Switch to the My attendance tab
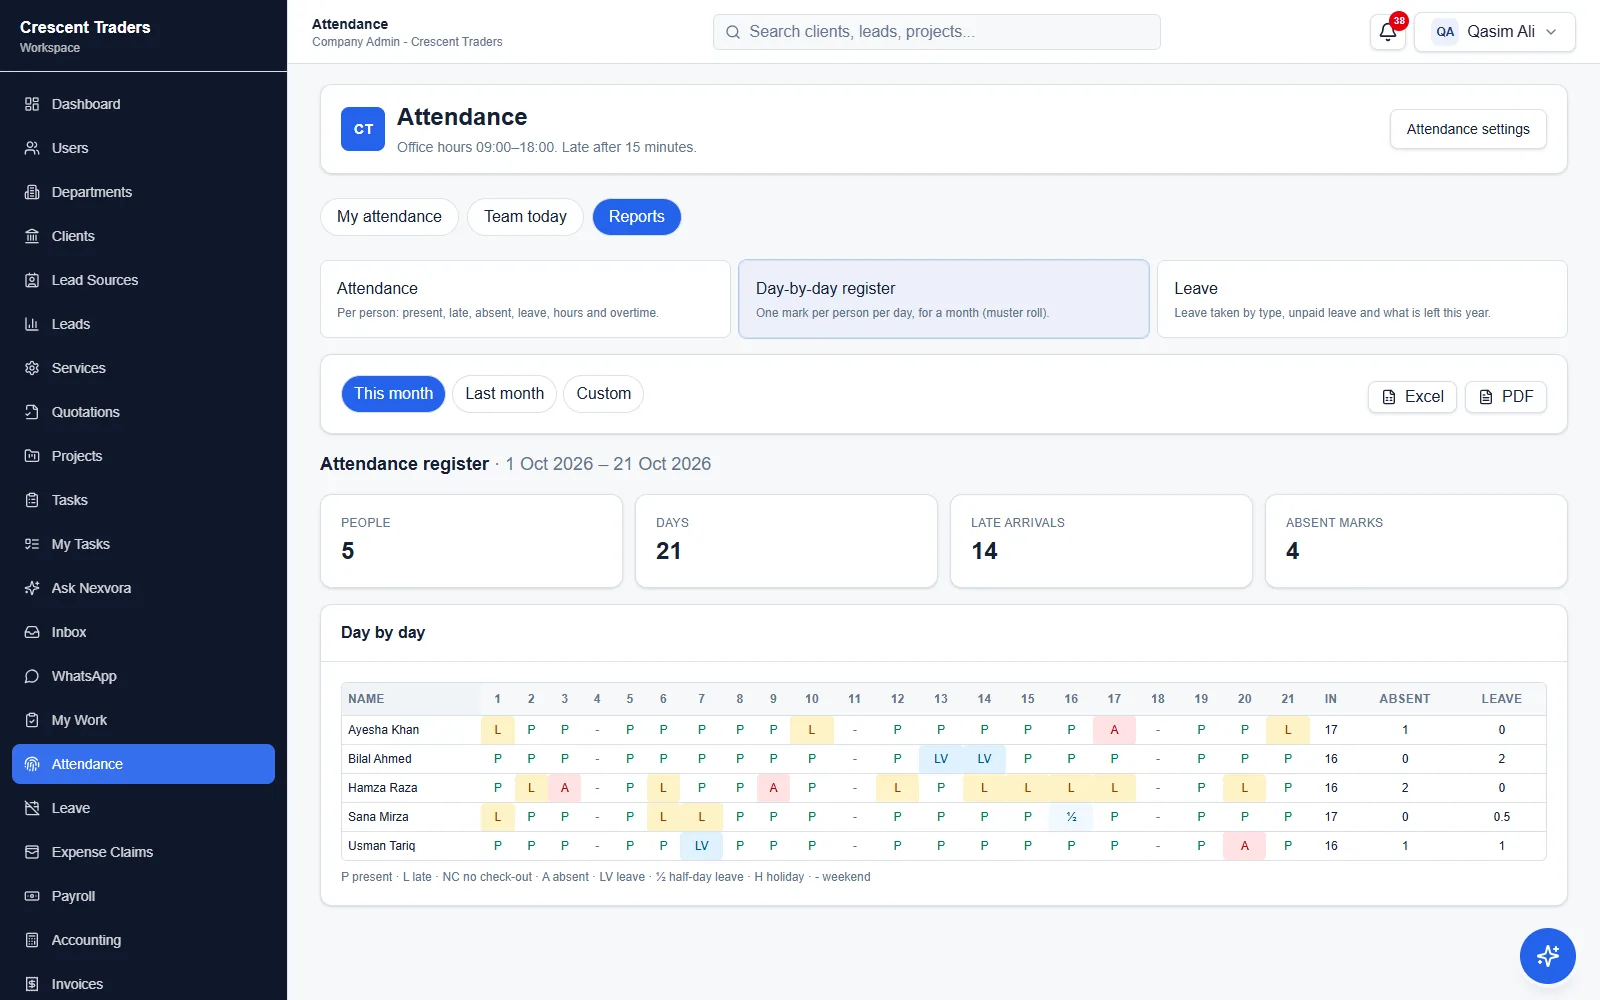The width and height of the screenshot is (1600, 1000). [x=389, y=217]
